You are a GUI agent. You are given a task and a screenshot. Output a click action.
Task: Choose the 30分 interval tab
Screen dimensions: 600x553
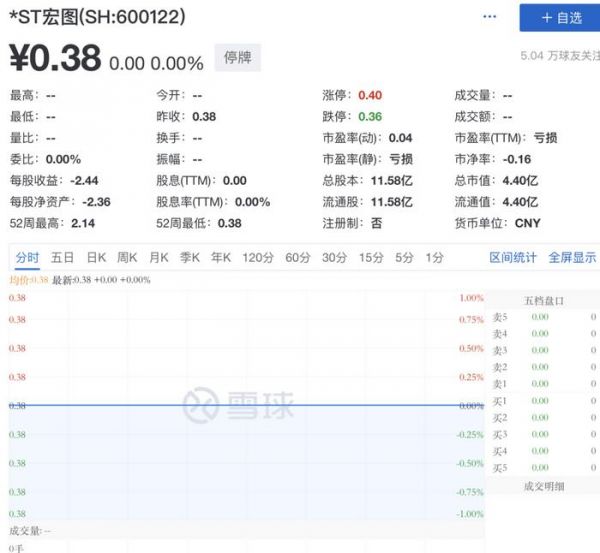[x=334, y=258]
